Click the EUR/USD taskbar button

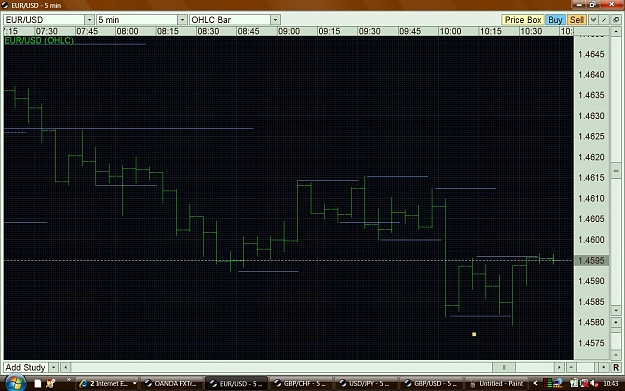[x=236, y=383]
